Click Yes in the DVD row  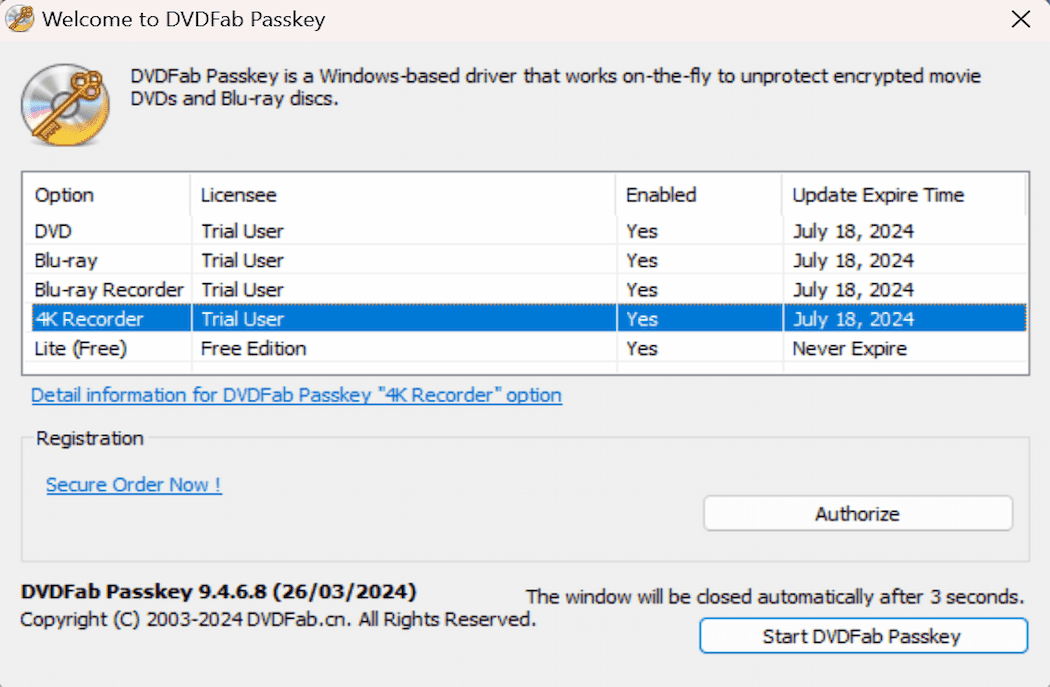tap(642, 231)
